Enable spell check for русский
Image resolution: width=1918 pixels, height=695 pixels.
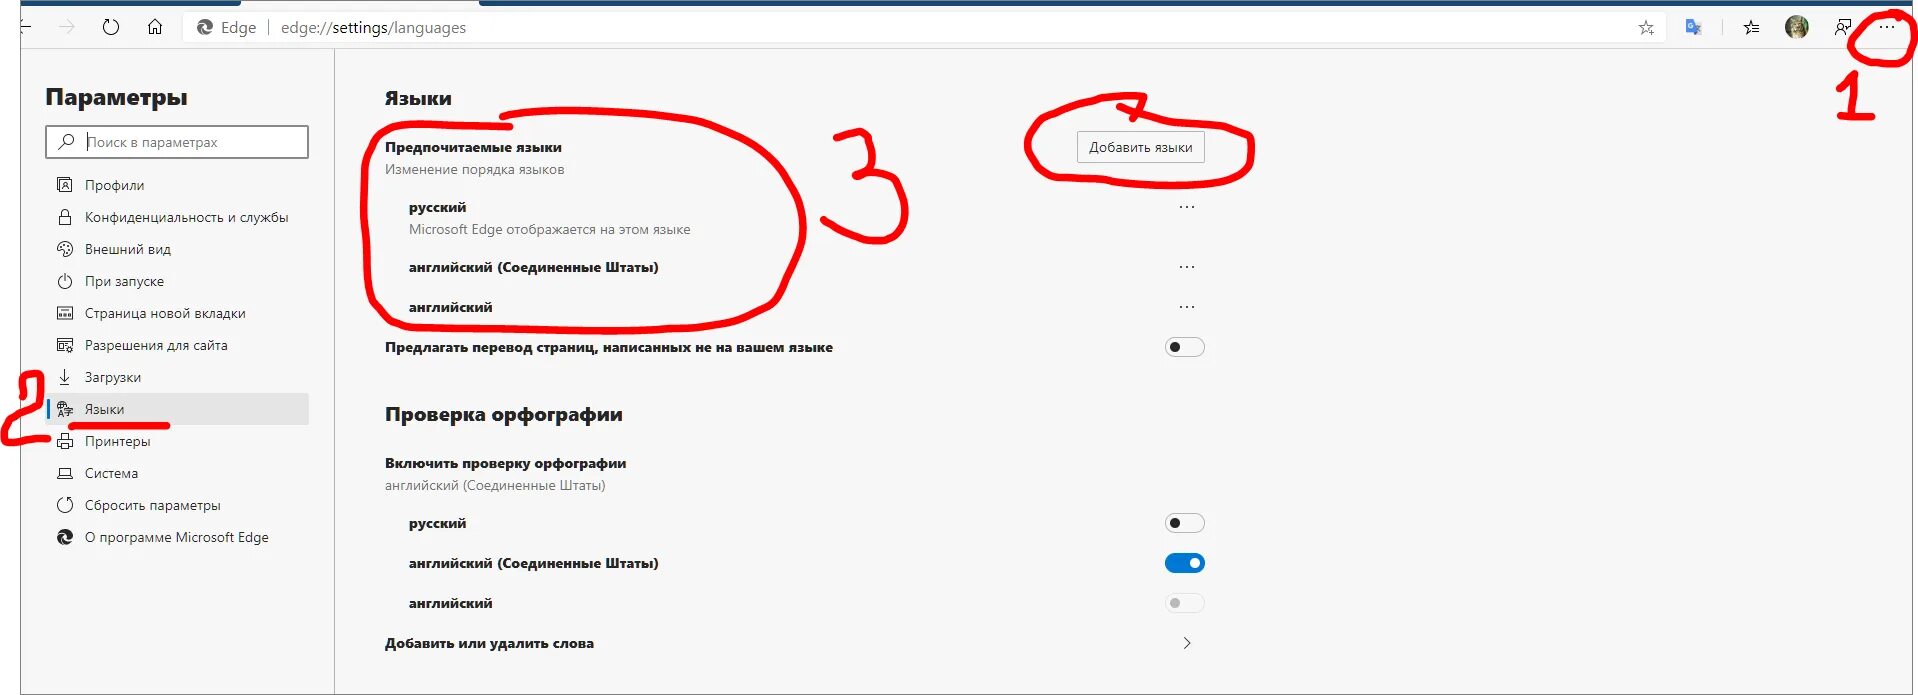tap(1185, 523)
